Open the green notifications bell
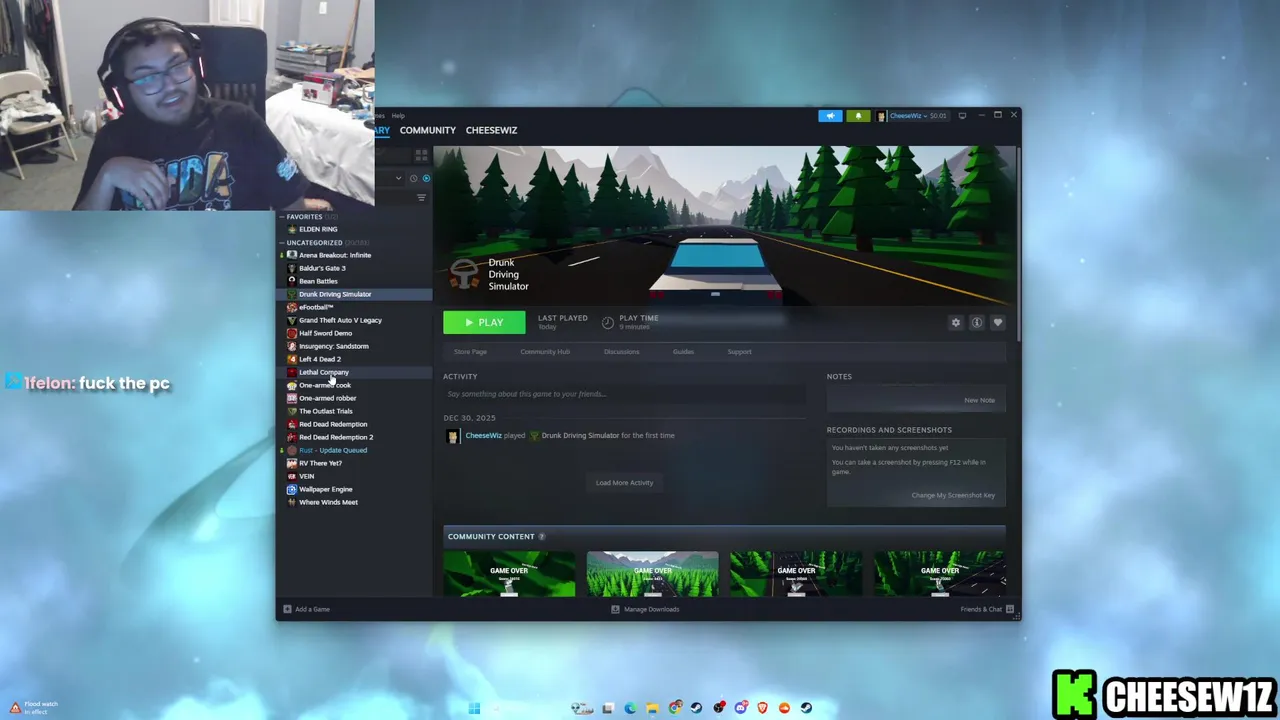 (858, 116)
